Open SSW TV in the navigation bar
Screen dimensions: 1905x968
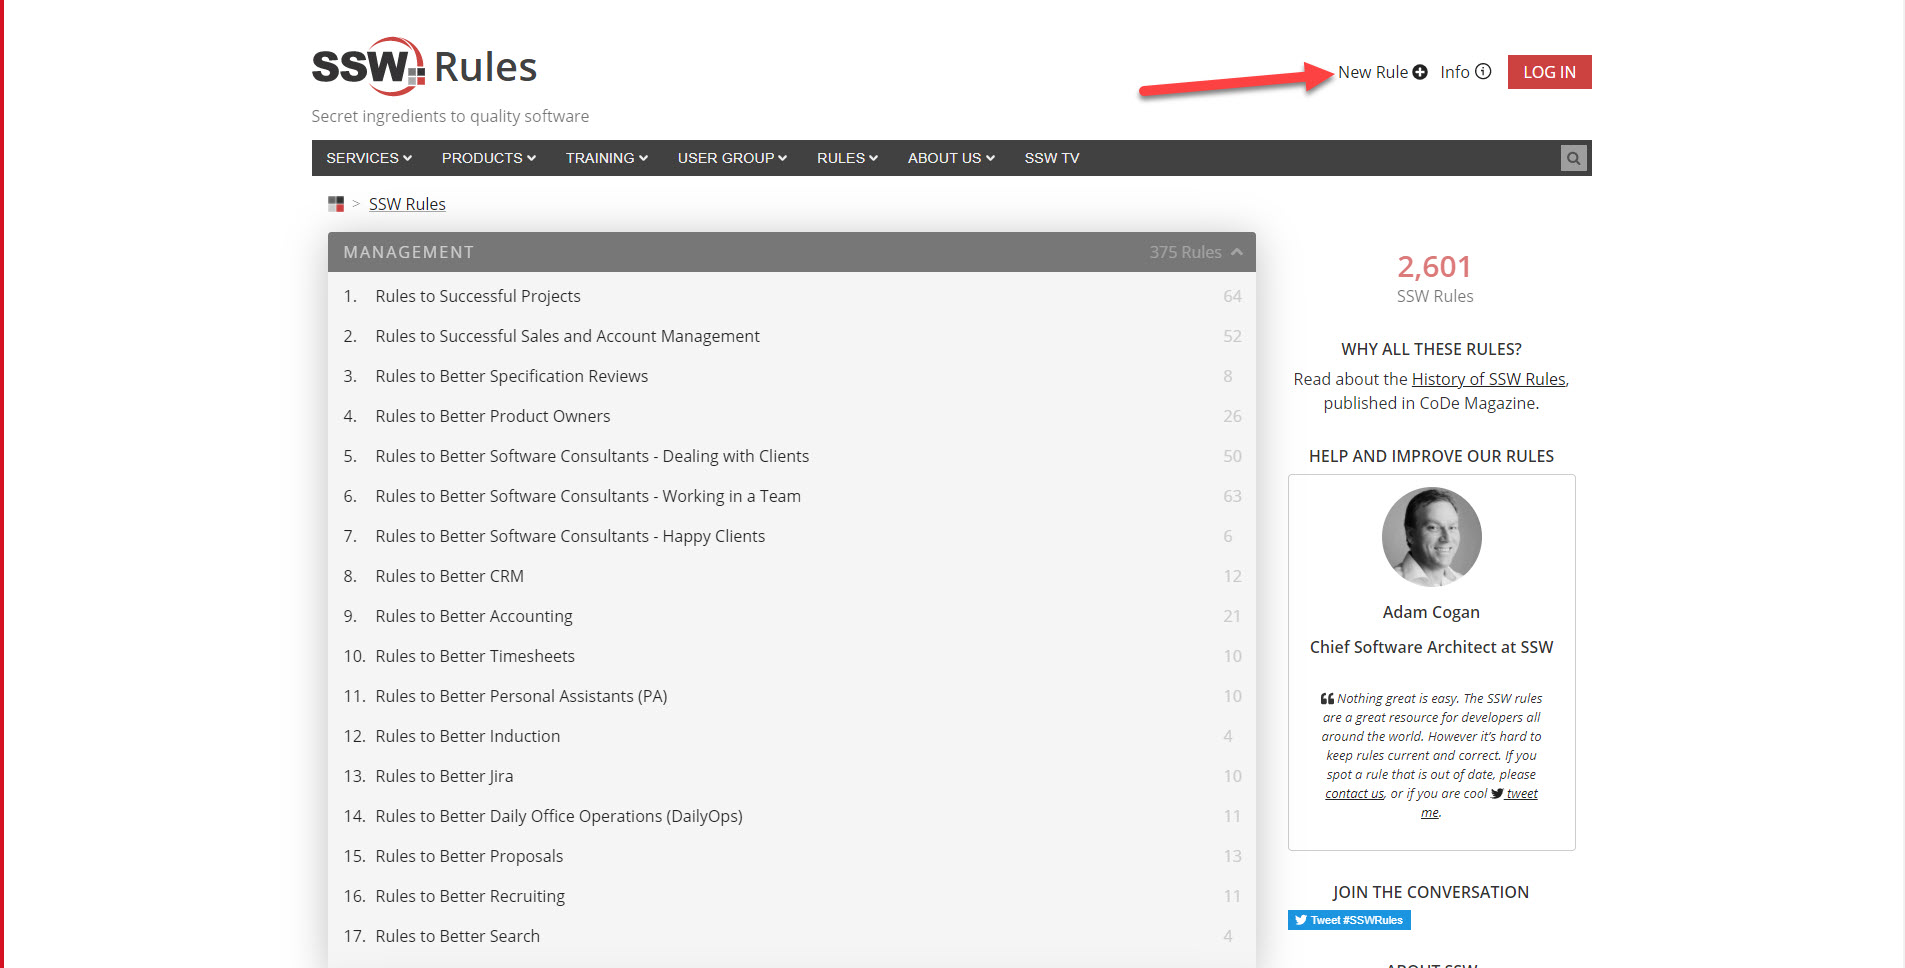pos(1052,158)
